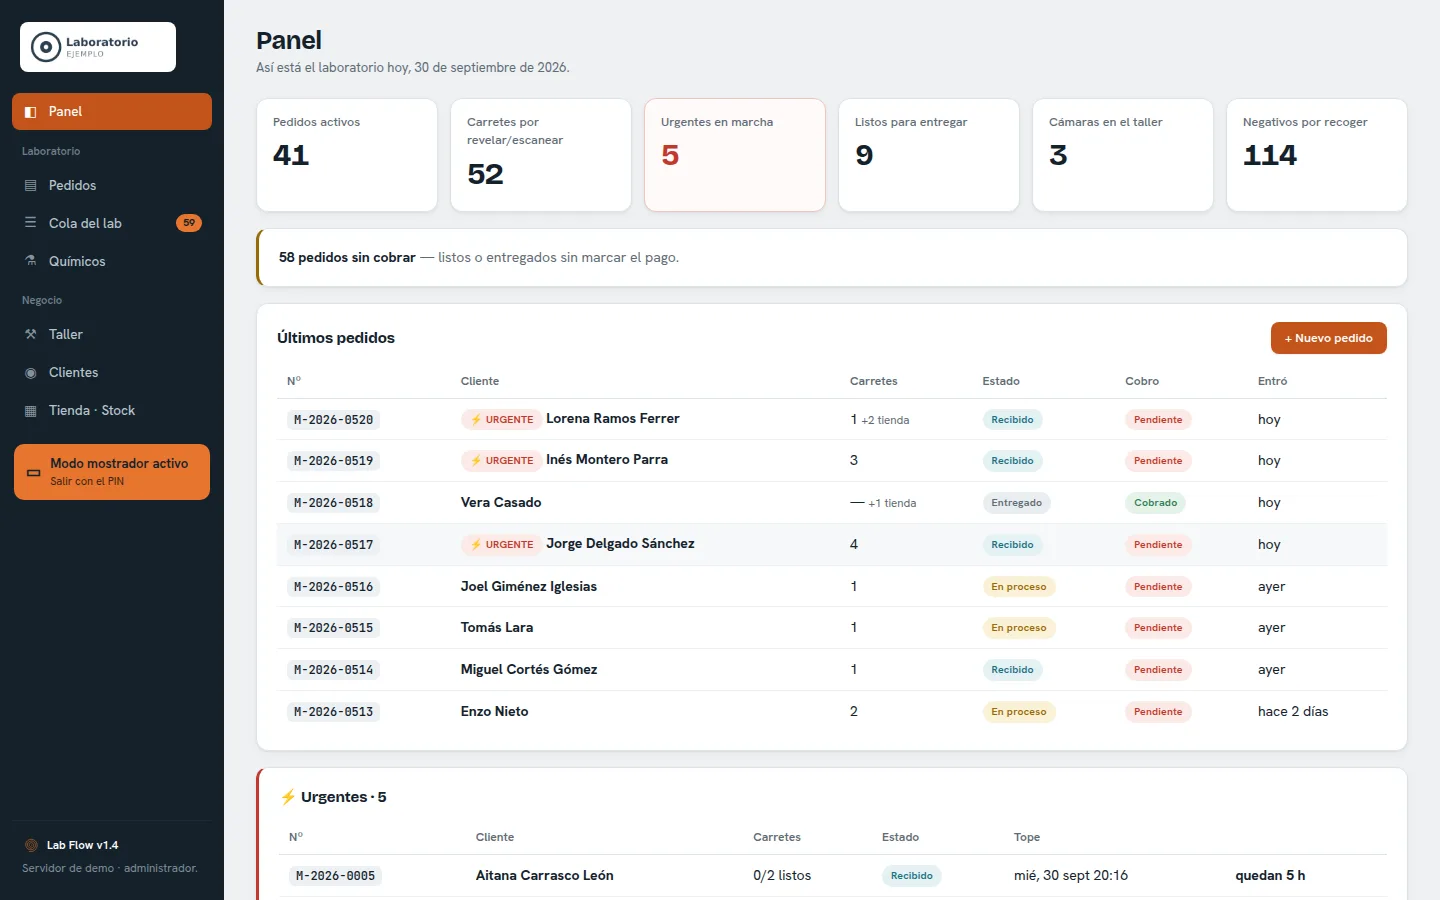This screenshot has width=1440, height=900.
Task: Open the Químicos section
Action: 112,261
